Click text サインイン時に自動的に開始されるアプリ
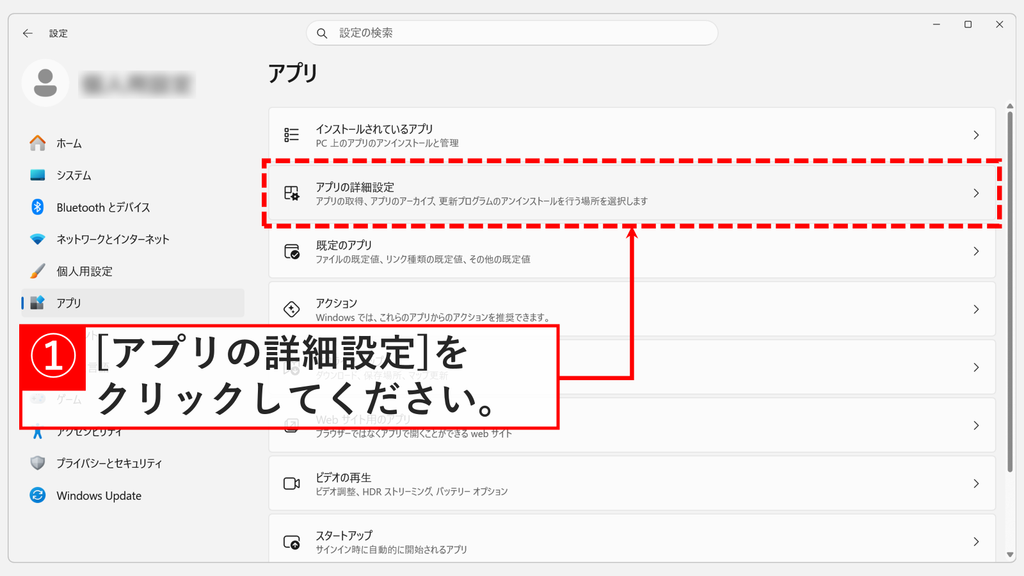Image resolution: width=1024 pixels, height=576 pixels. pos(391,550)
